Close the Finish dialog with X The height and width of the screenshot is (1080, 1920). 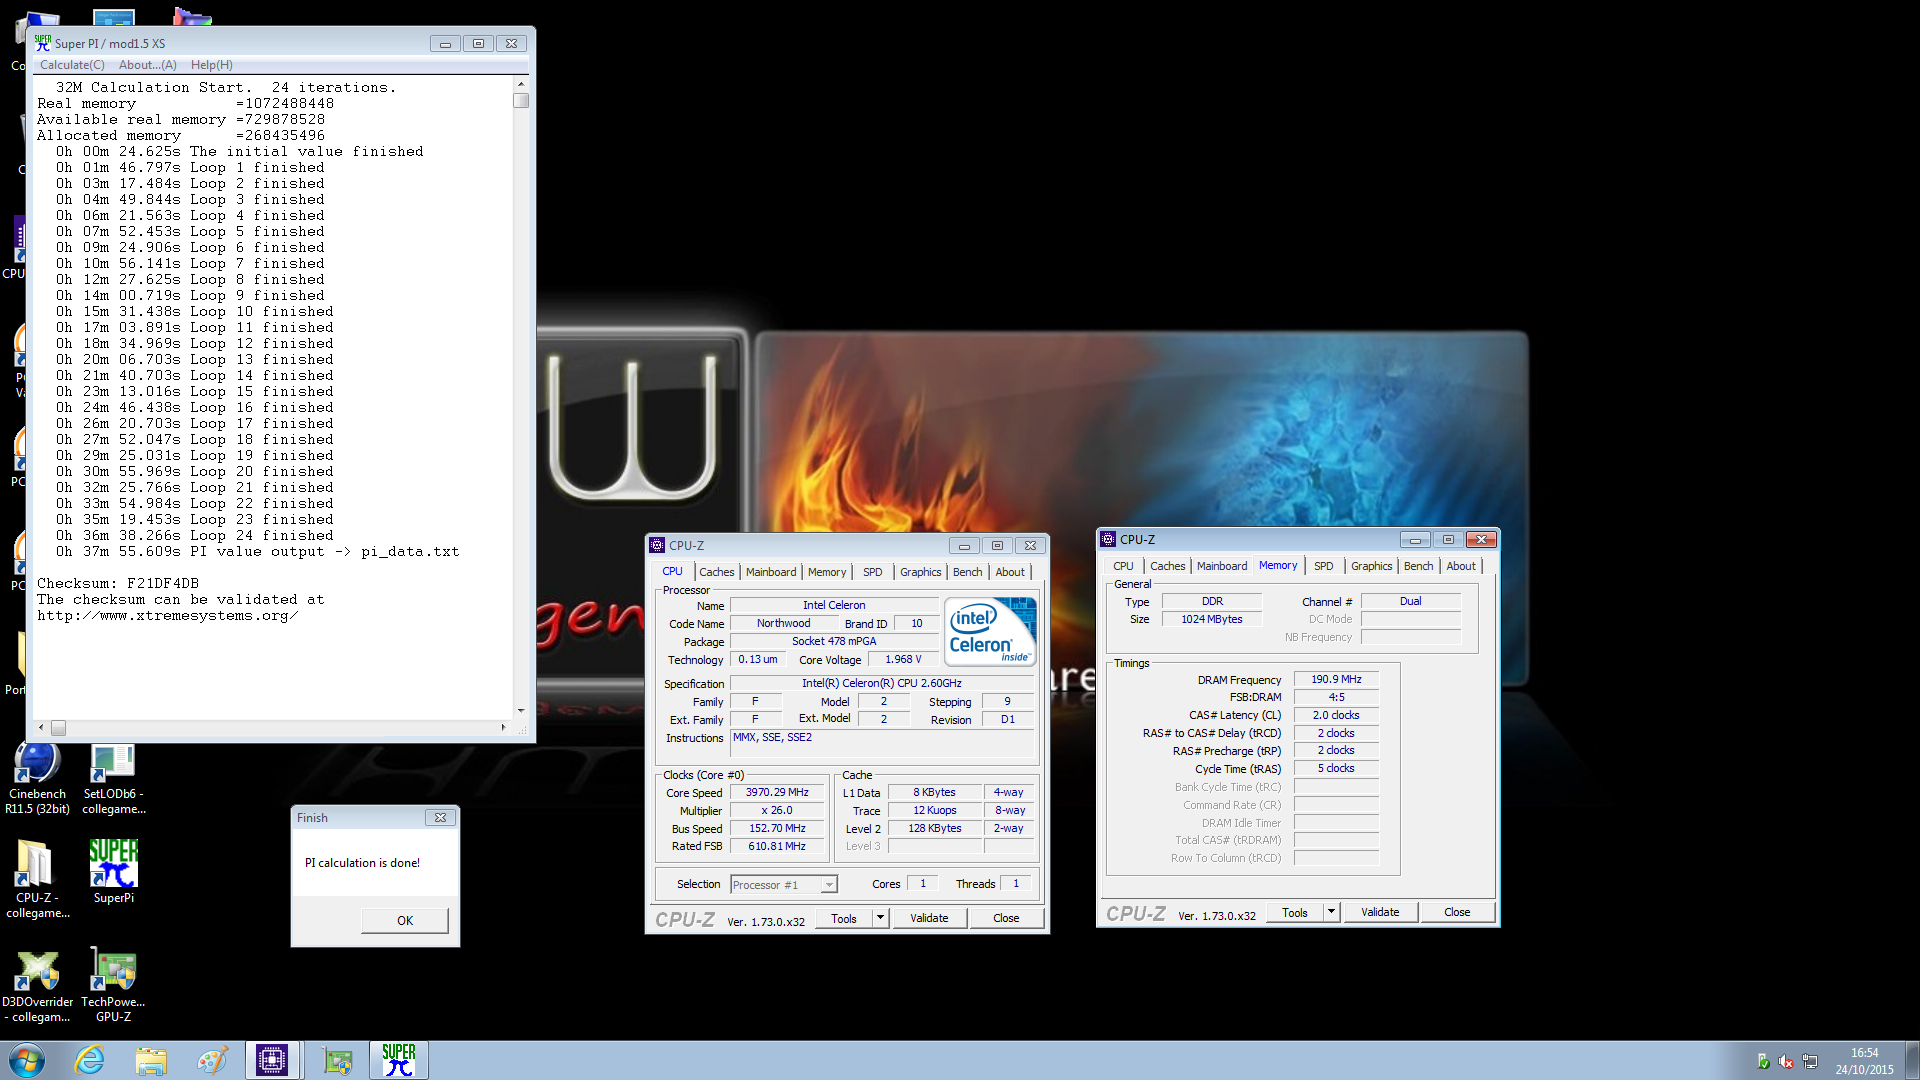(440, 818)
